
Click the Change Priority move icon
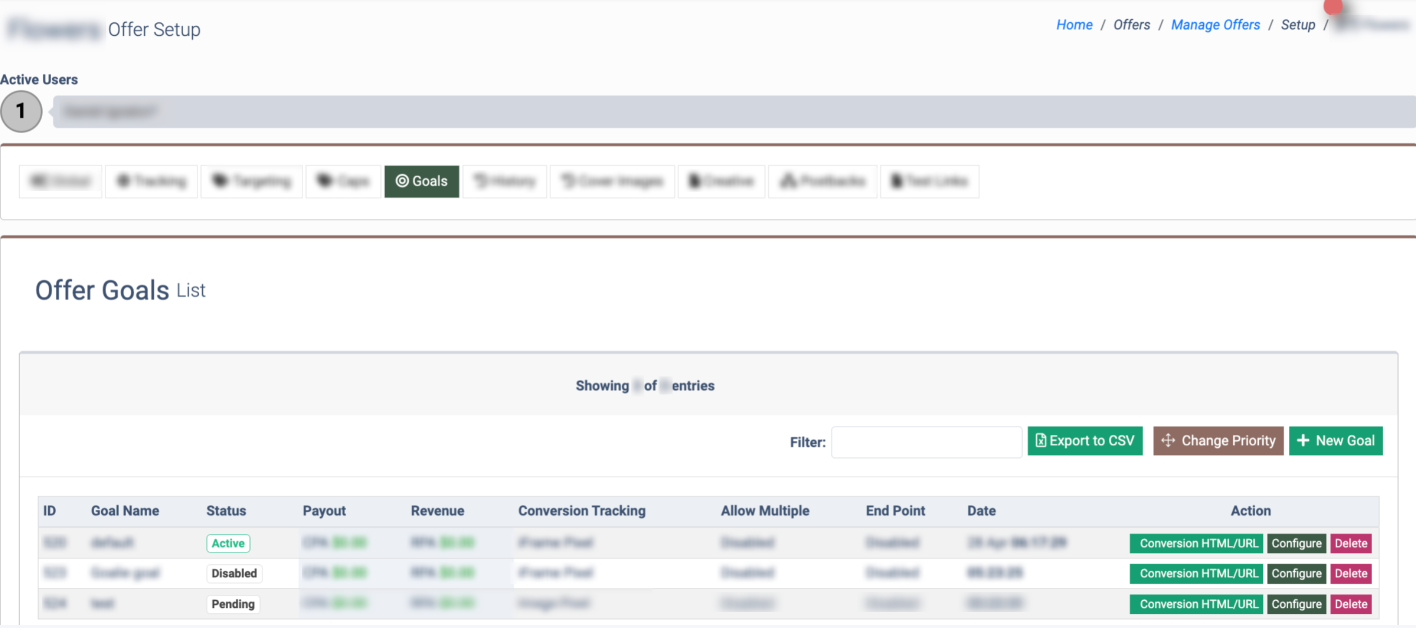coord(1168,441)
